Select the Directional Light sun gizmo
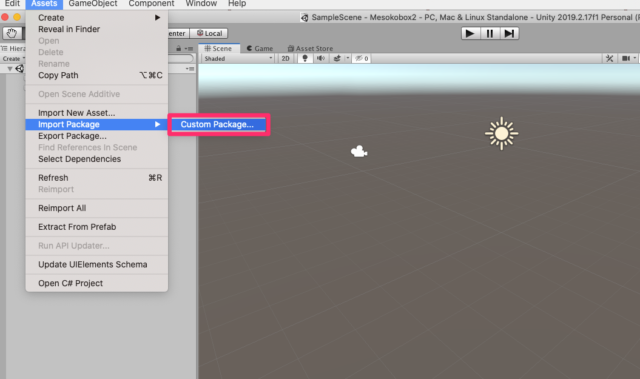The image size is (640, 379). tap(502, 133)
